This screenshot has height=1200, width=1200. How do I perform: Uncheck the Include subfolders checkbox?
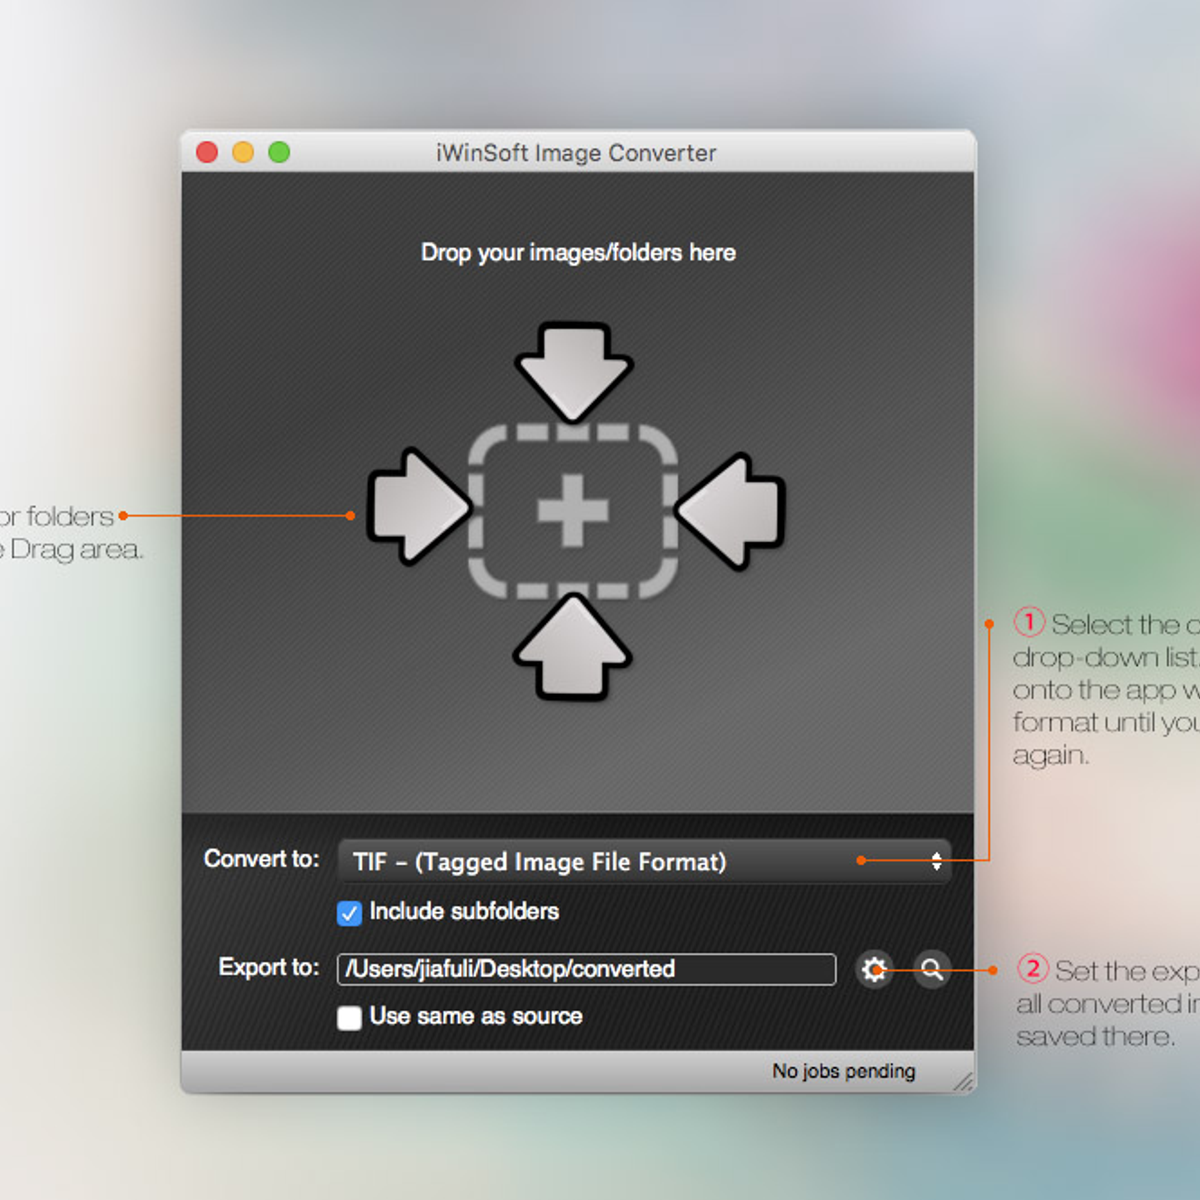[x=349, y=913]
